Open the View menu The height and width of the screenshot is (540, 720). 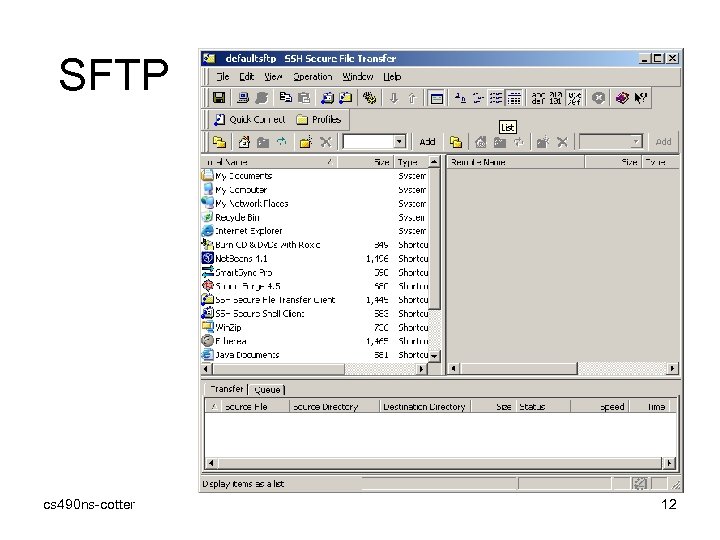(273, 77)
